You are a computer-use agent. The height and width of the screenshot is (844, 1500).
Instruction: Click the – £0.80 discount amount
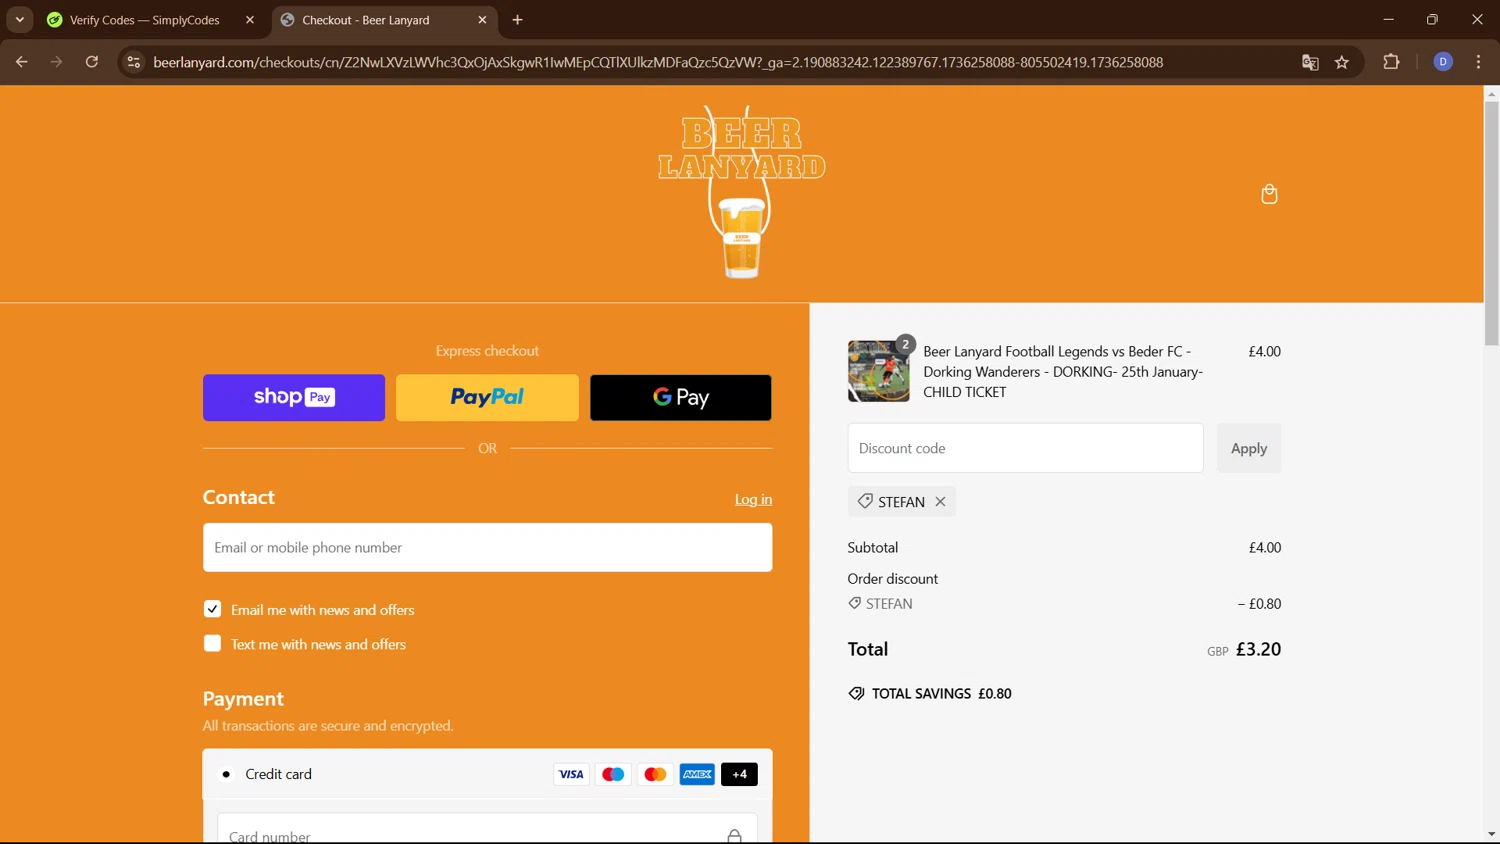coord(1259,603)
